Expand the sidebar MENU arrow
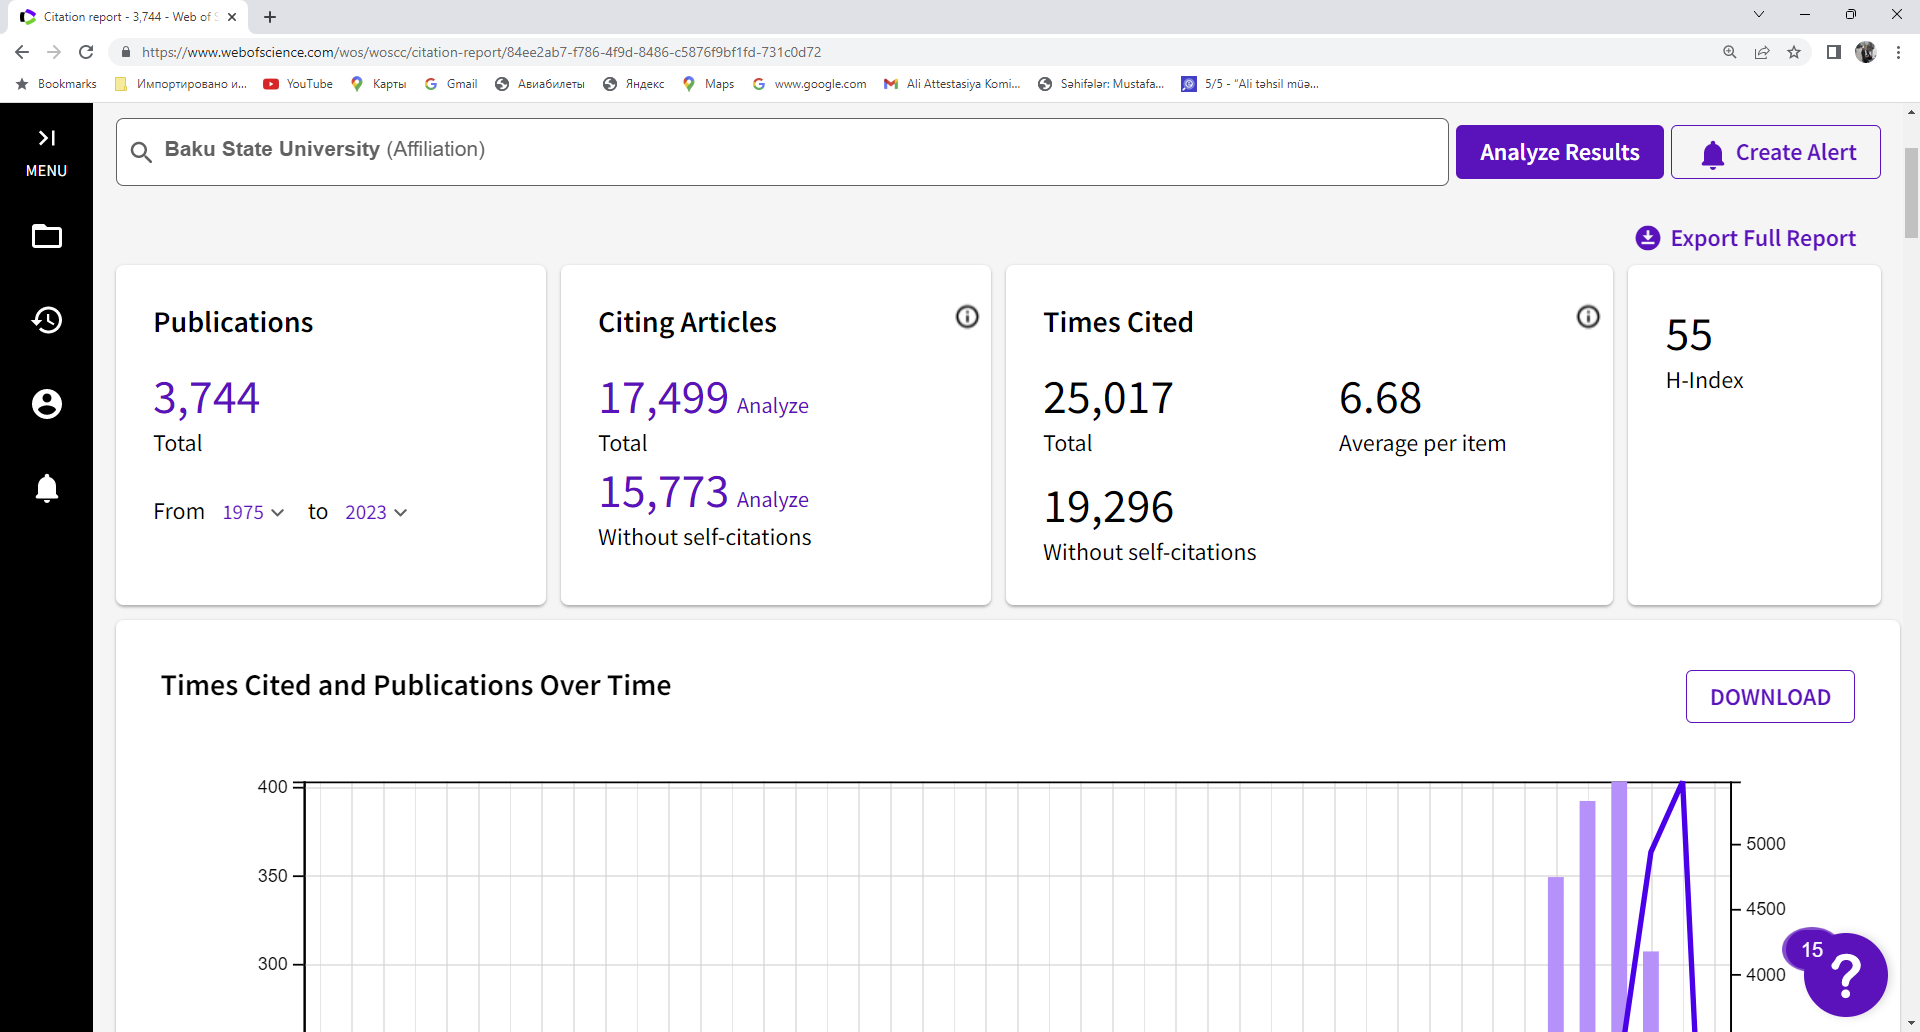This screenshot has width=1920, height=1032. (46, 139)
